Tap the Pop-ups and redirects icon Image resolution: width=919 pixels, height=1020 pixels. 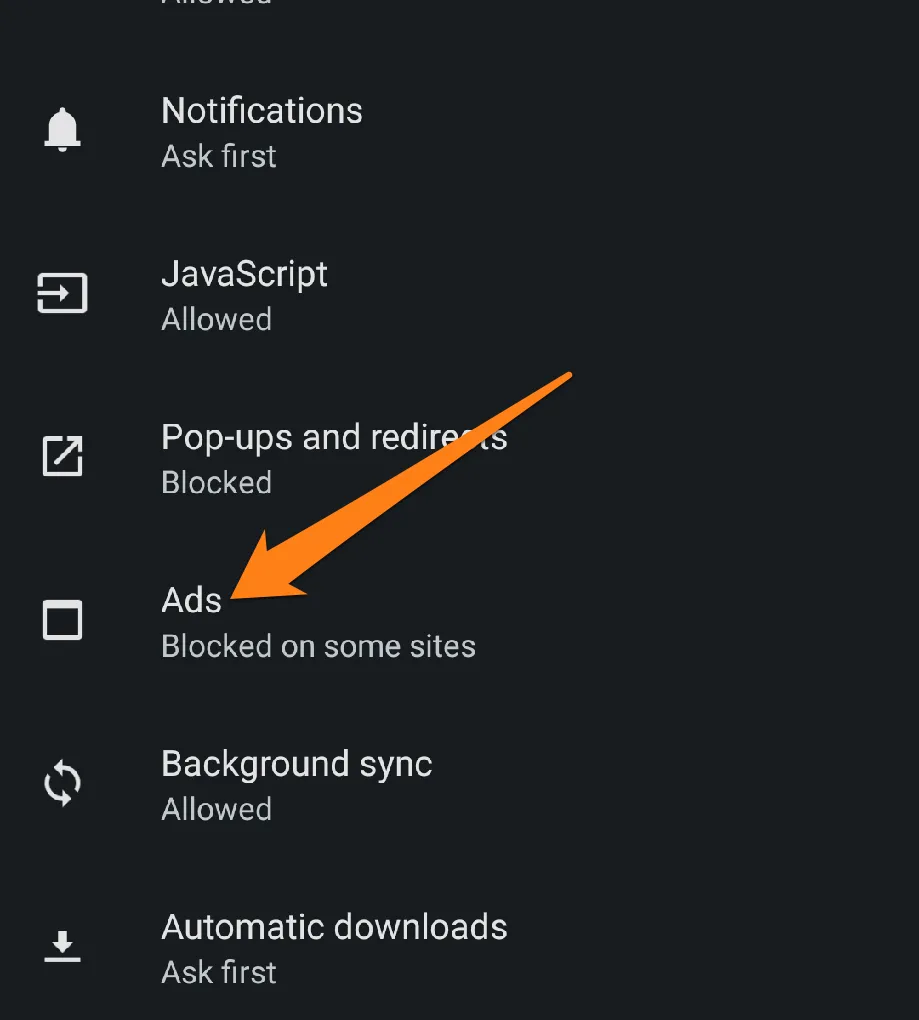click(x=62, y=456)
